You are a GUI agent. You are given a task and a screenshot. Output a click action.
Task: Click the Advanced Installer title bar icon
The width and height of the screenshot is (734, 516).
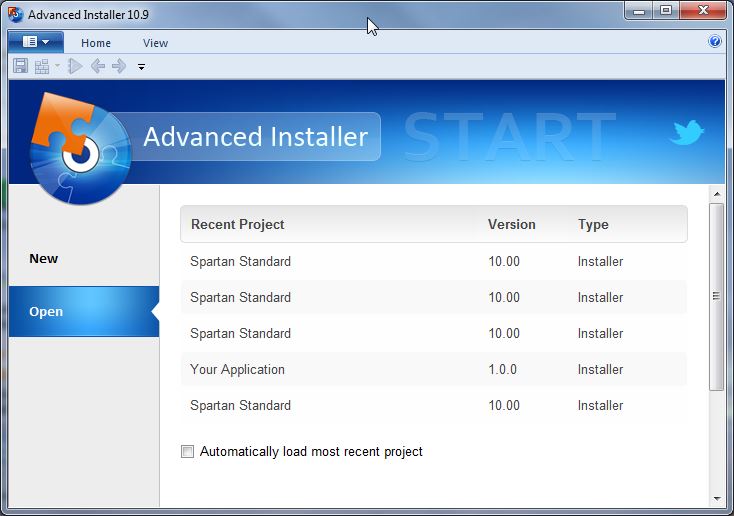(x=15, y=15)
